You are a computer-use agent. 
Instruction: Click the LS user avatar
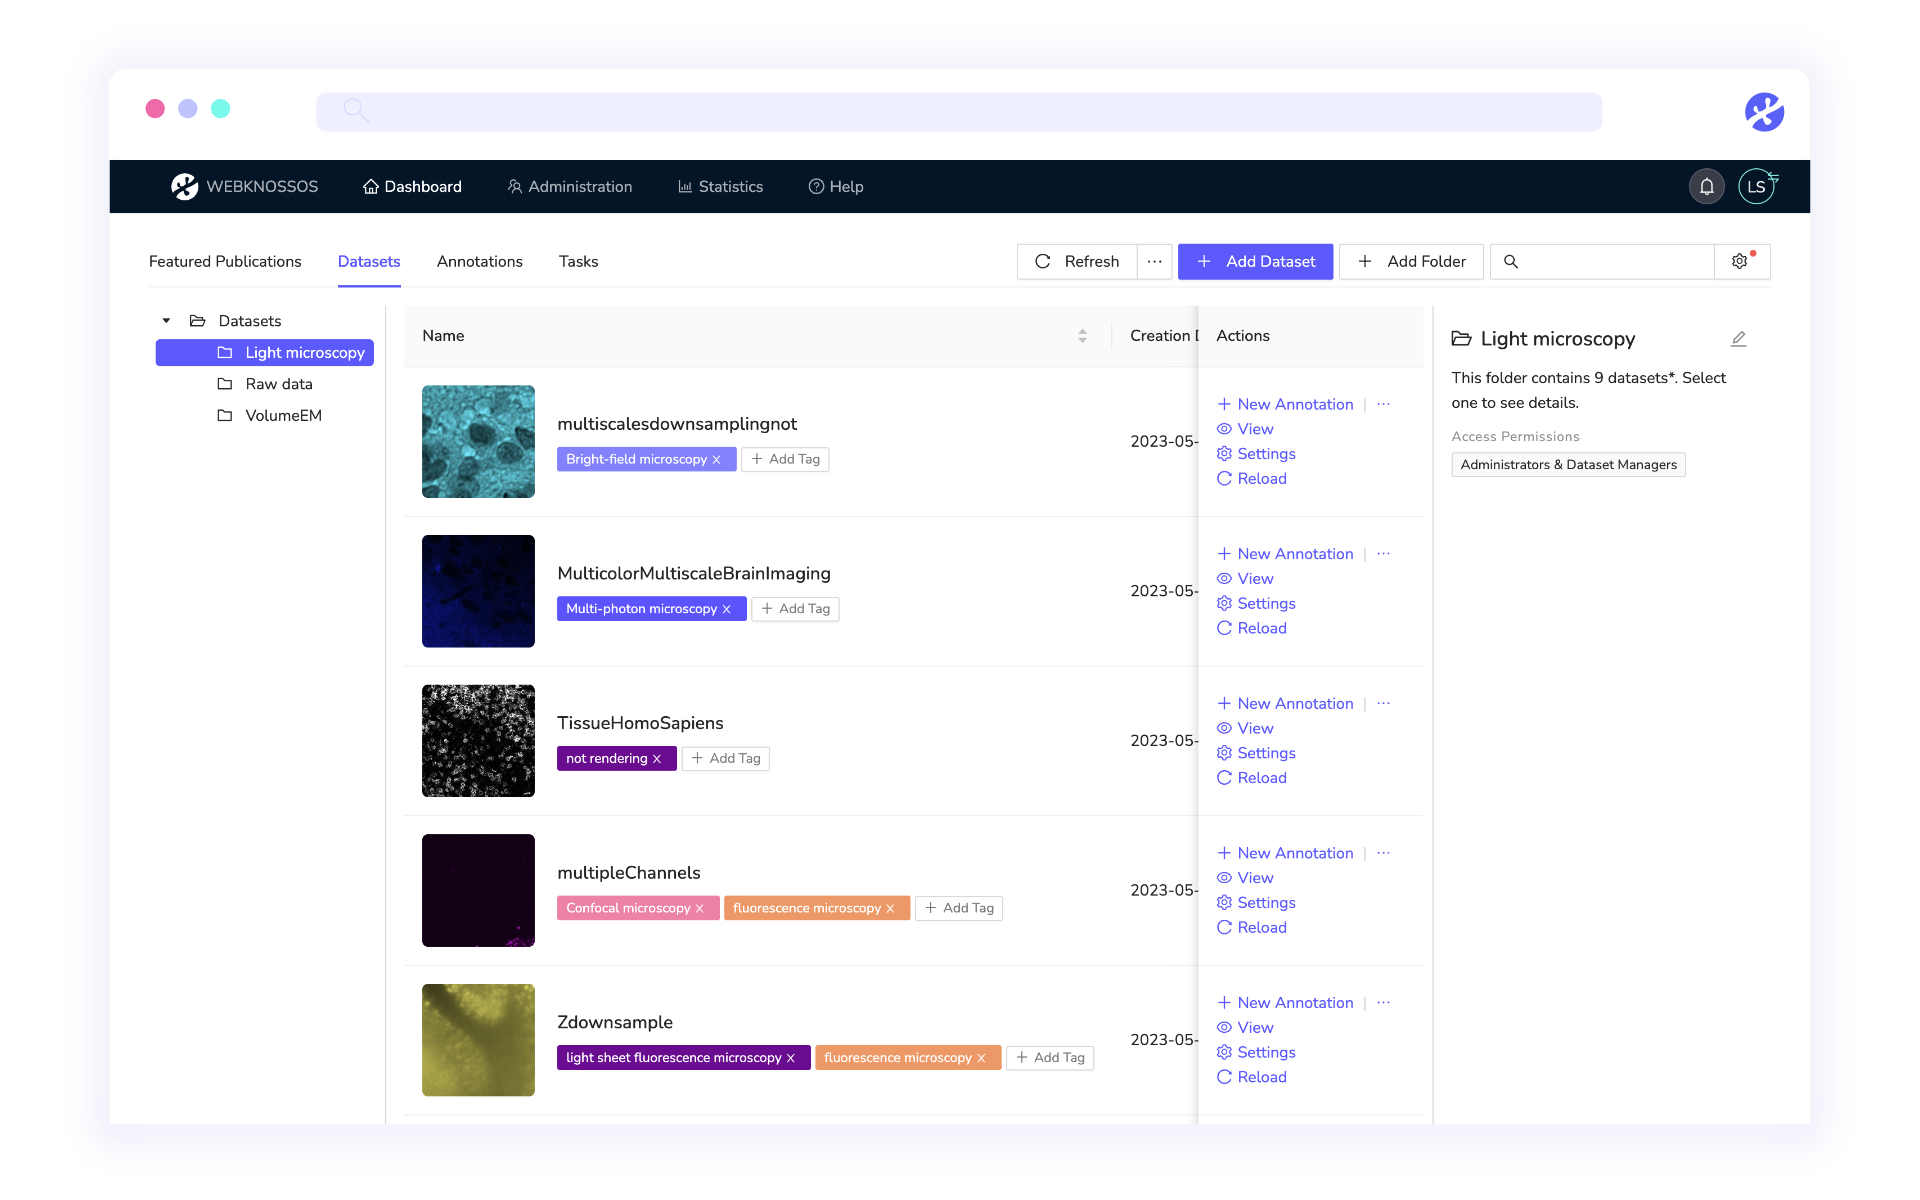[1756, 187]
